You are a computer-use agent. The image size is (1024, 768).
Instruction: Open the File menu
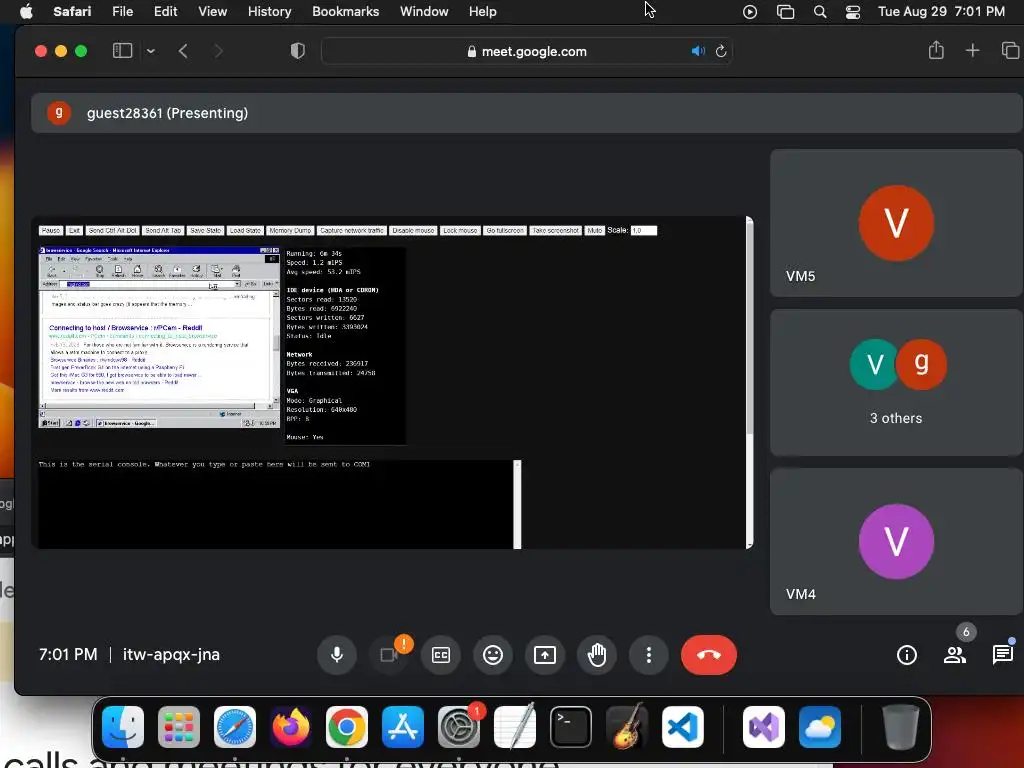[122, 11]
